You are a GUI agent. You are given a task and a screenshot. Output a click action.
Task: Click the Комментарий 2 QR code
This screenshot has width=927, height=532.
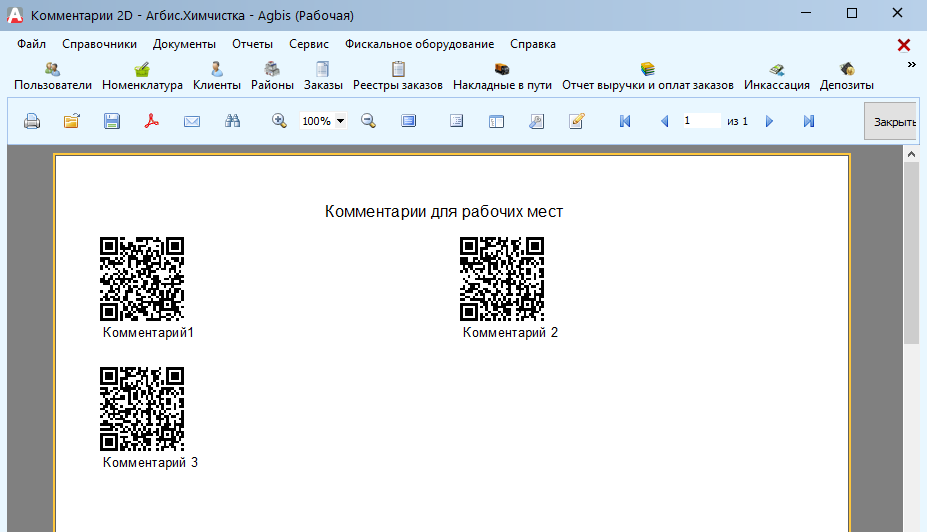[x=502, y=279]
